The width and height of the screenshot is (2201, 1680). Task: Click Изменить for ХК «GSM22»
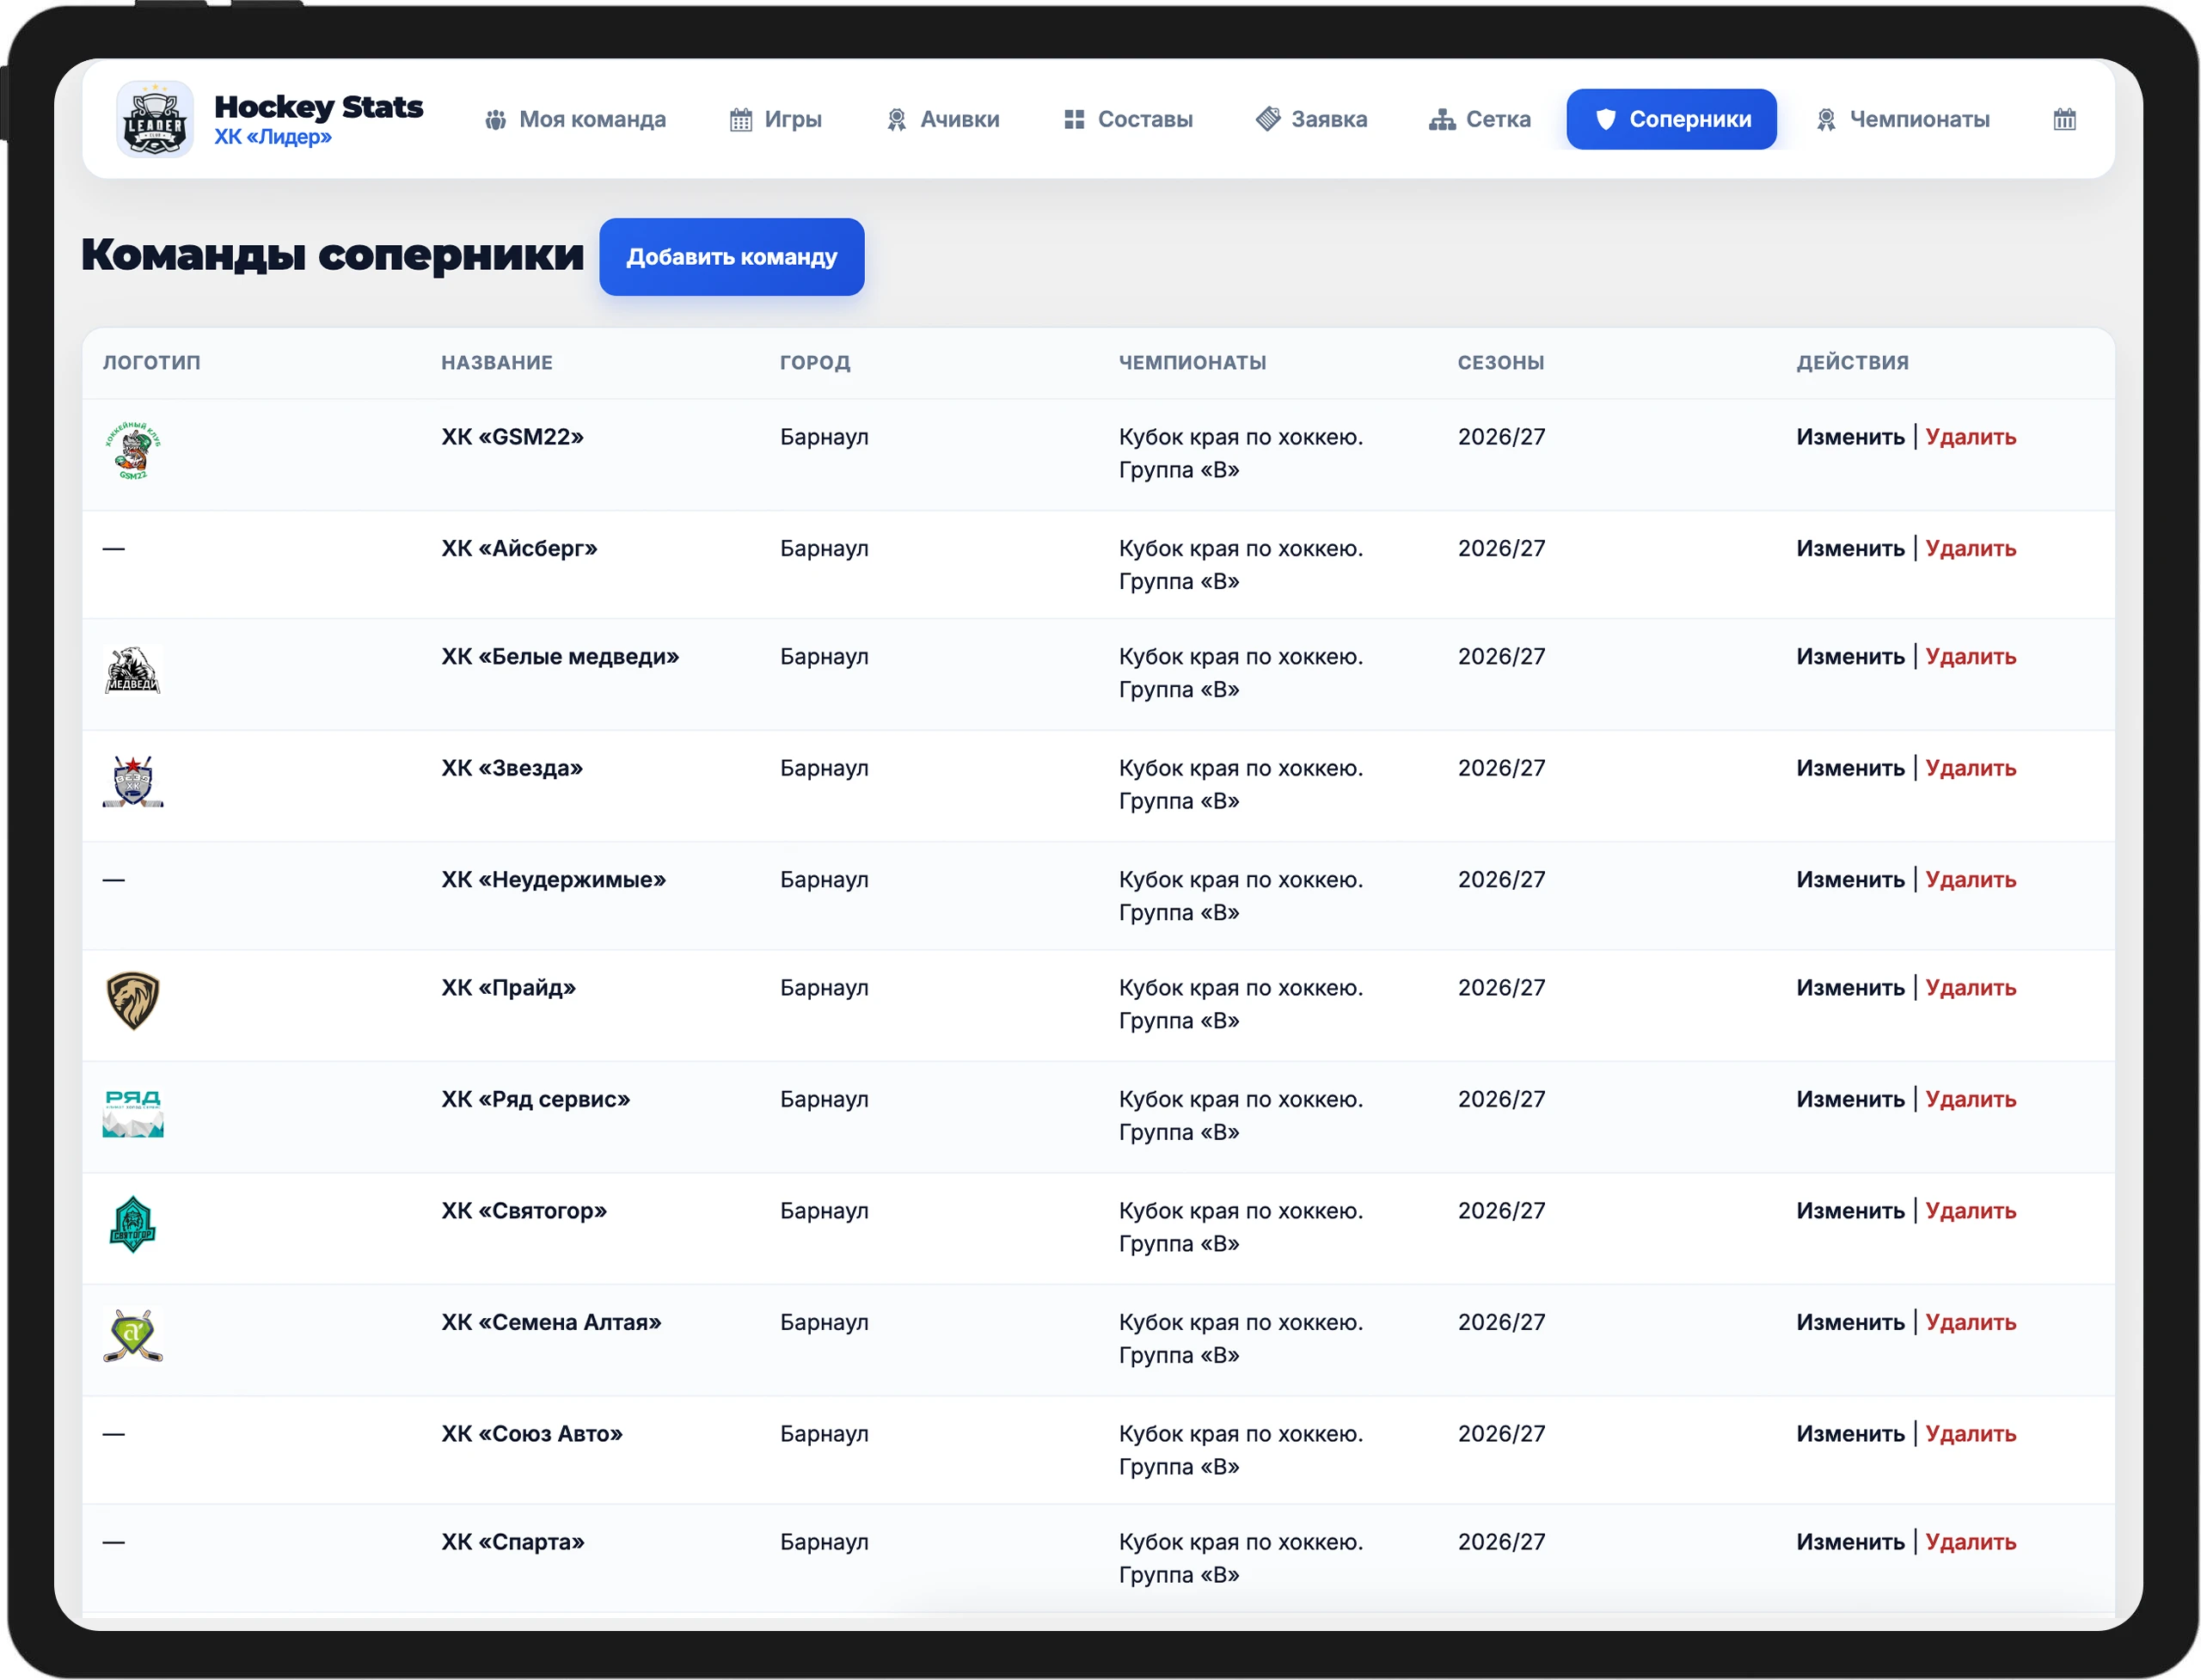point(1850,437)
